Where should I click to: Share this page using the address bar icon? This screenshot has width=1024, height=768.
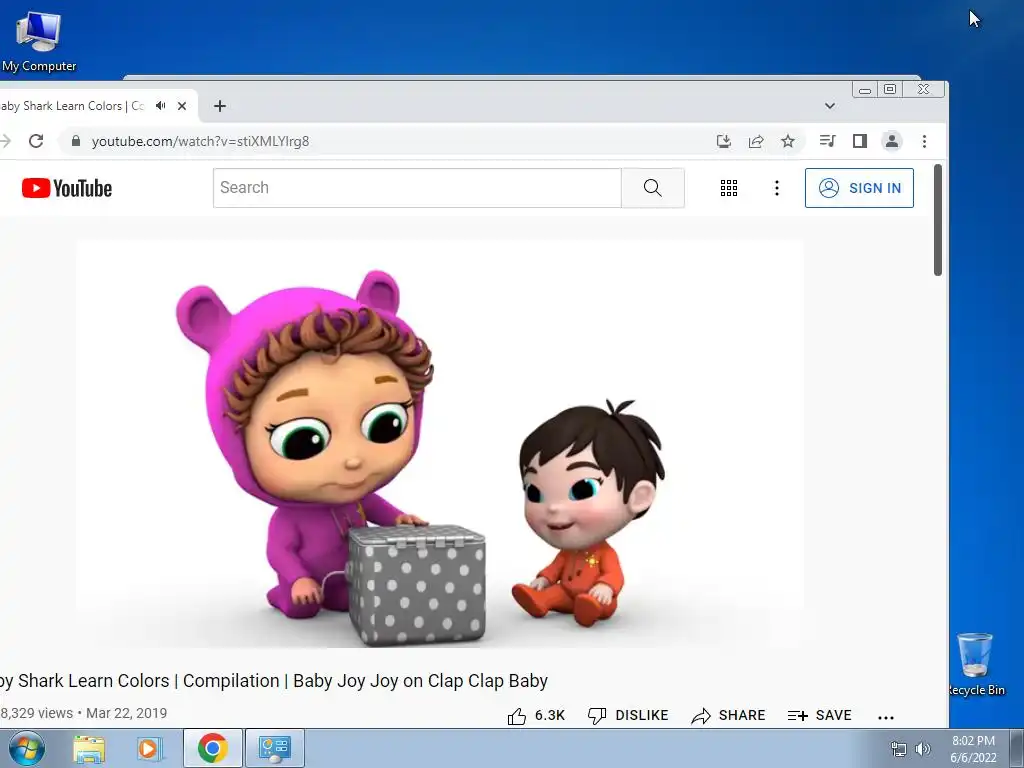pyautogui.click(x=756, y=141)
